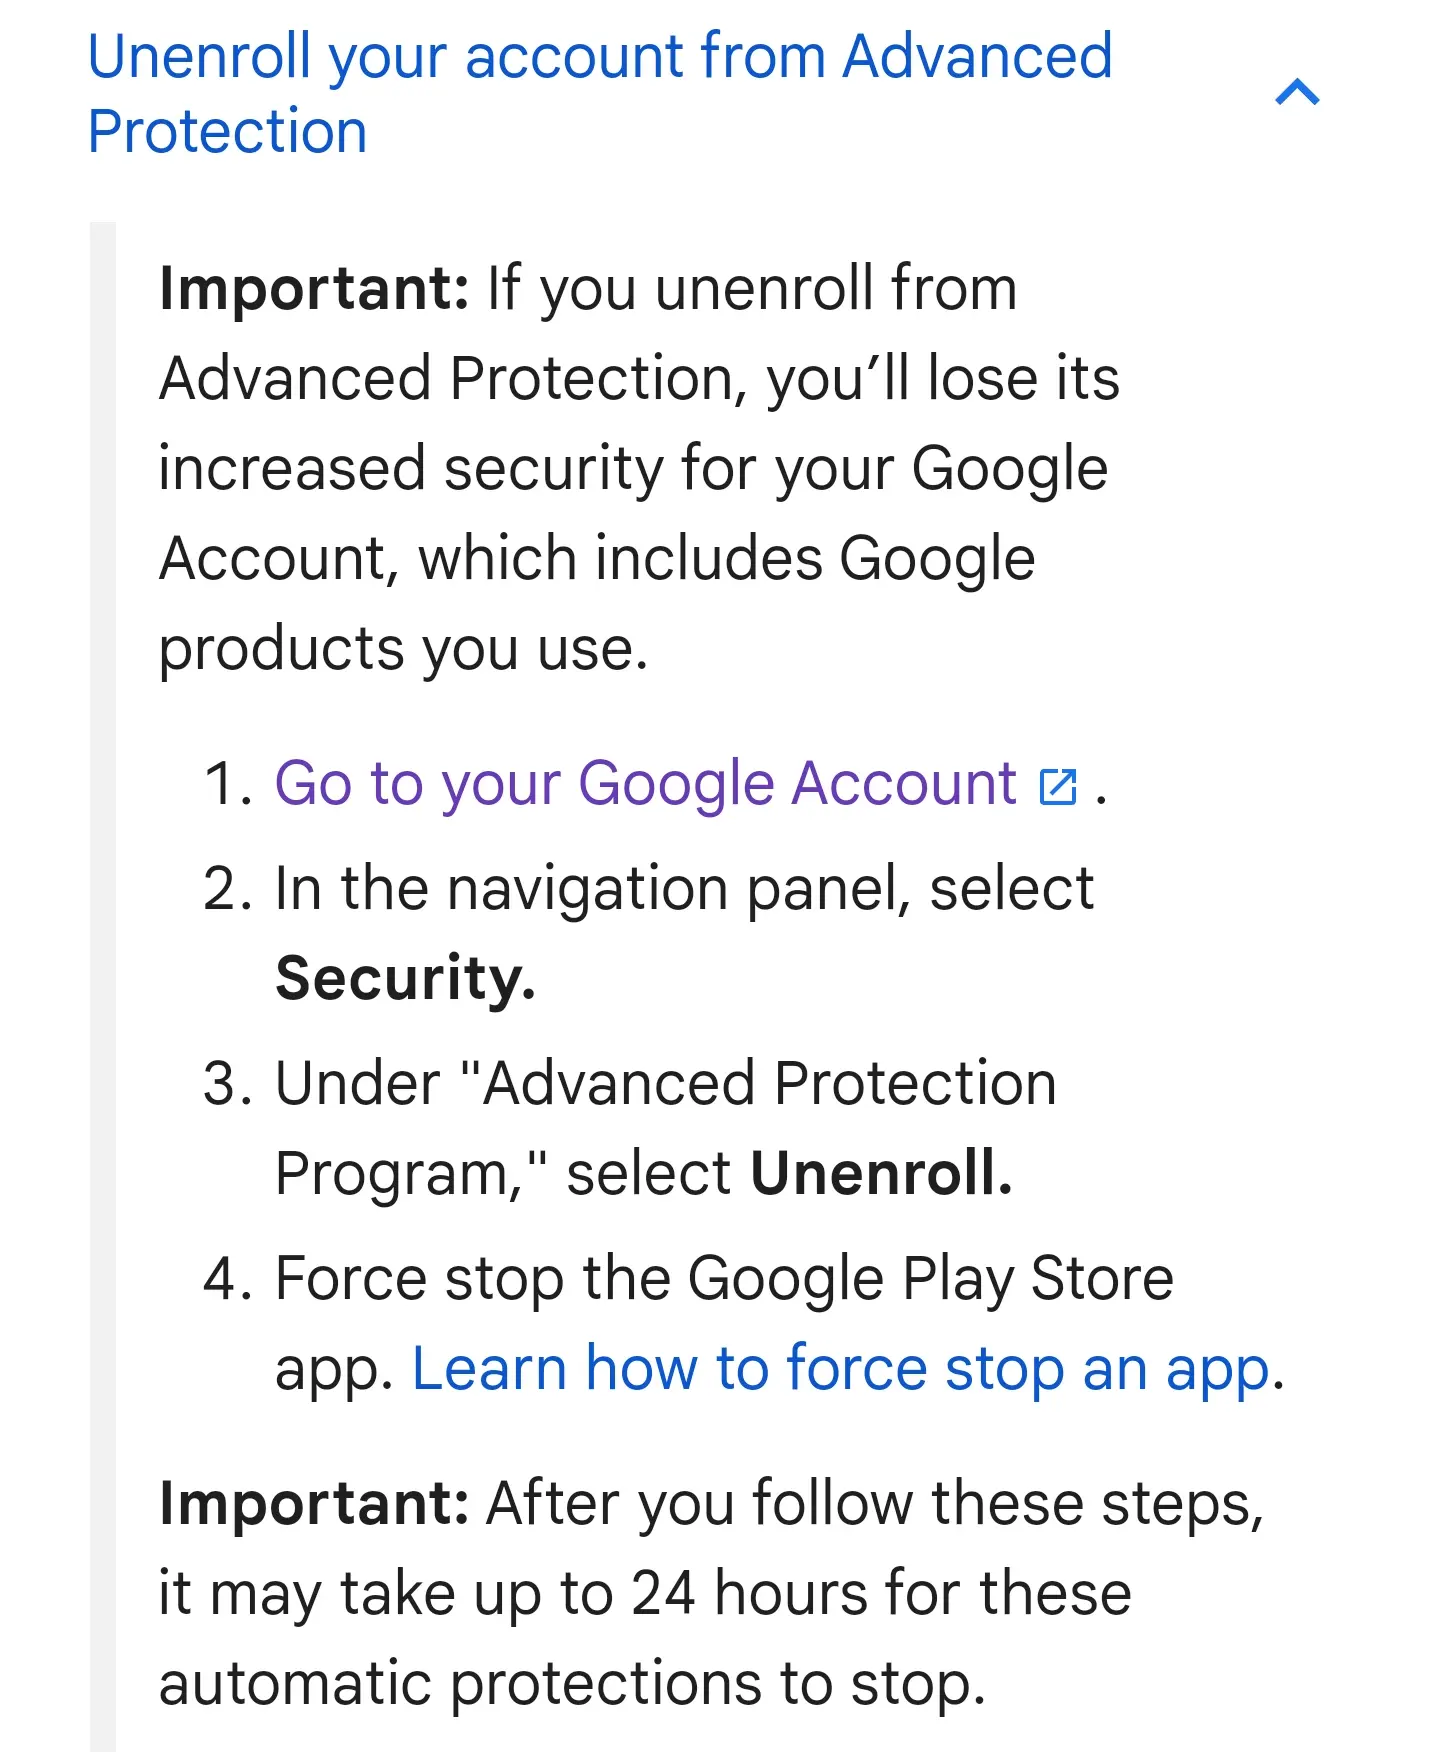Click the bold 'Security.' text in step 2

405,978
